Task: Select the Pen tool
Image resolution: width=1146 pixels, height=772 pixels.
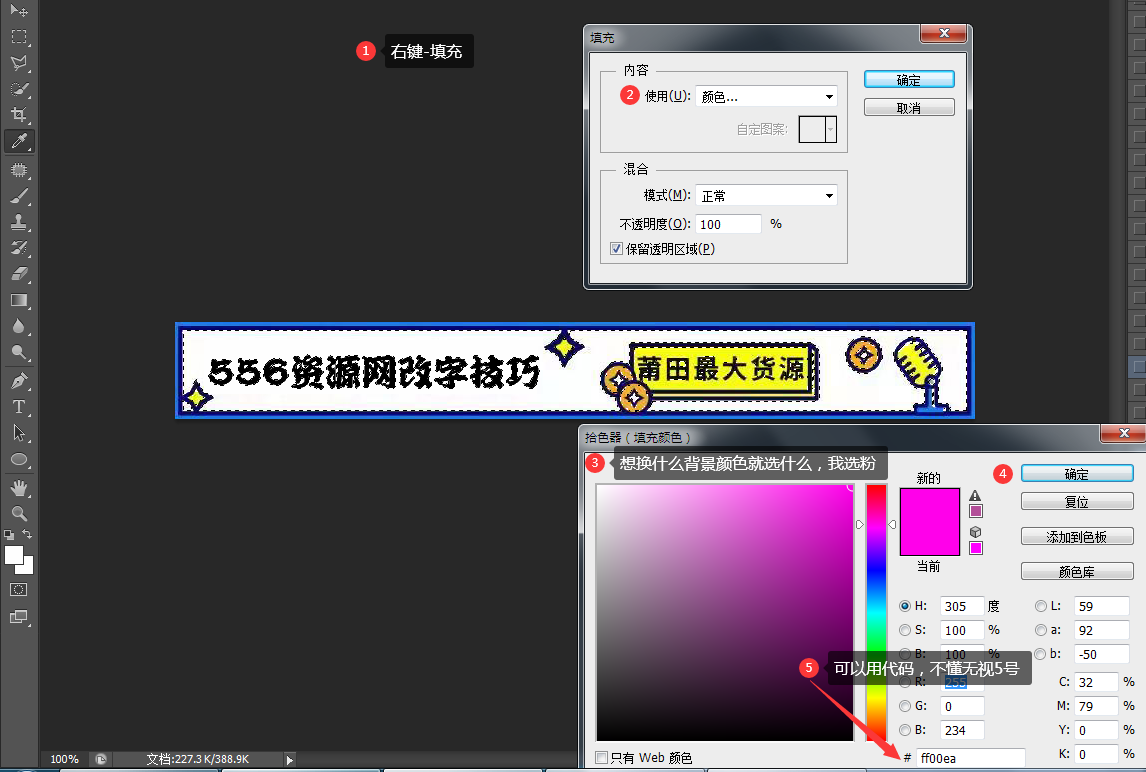Action: 19,381
